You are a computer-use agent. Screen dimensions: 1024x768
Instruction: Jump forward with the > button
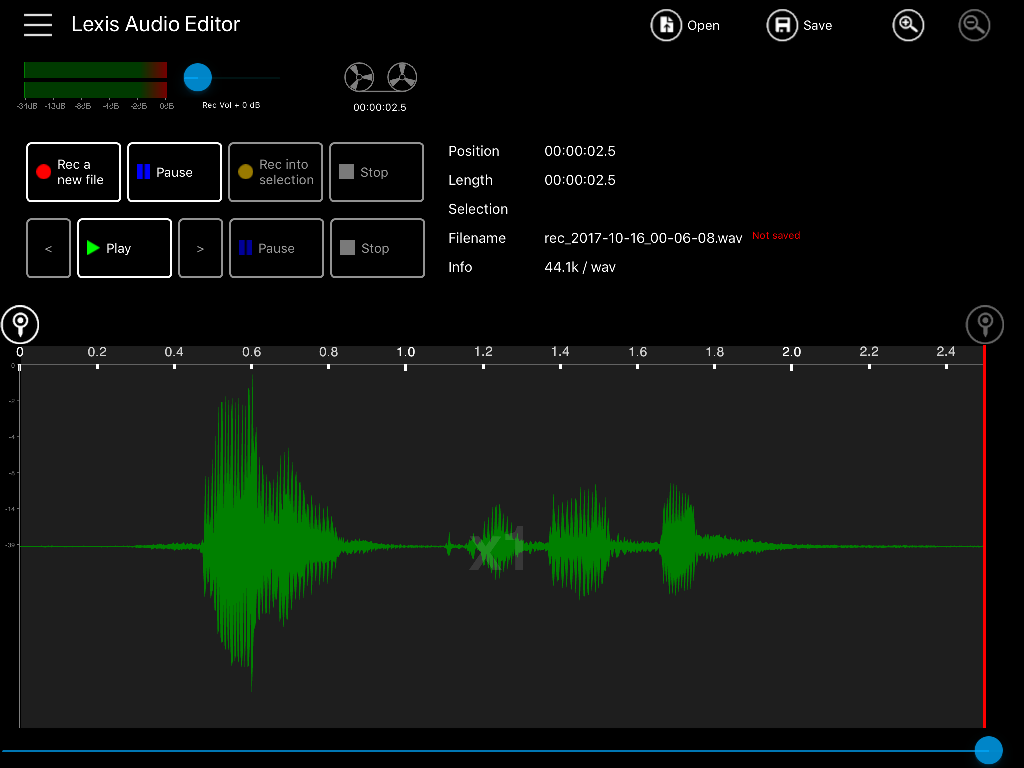200,248
